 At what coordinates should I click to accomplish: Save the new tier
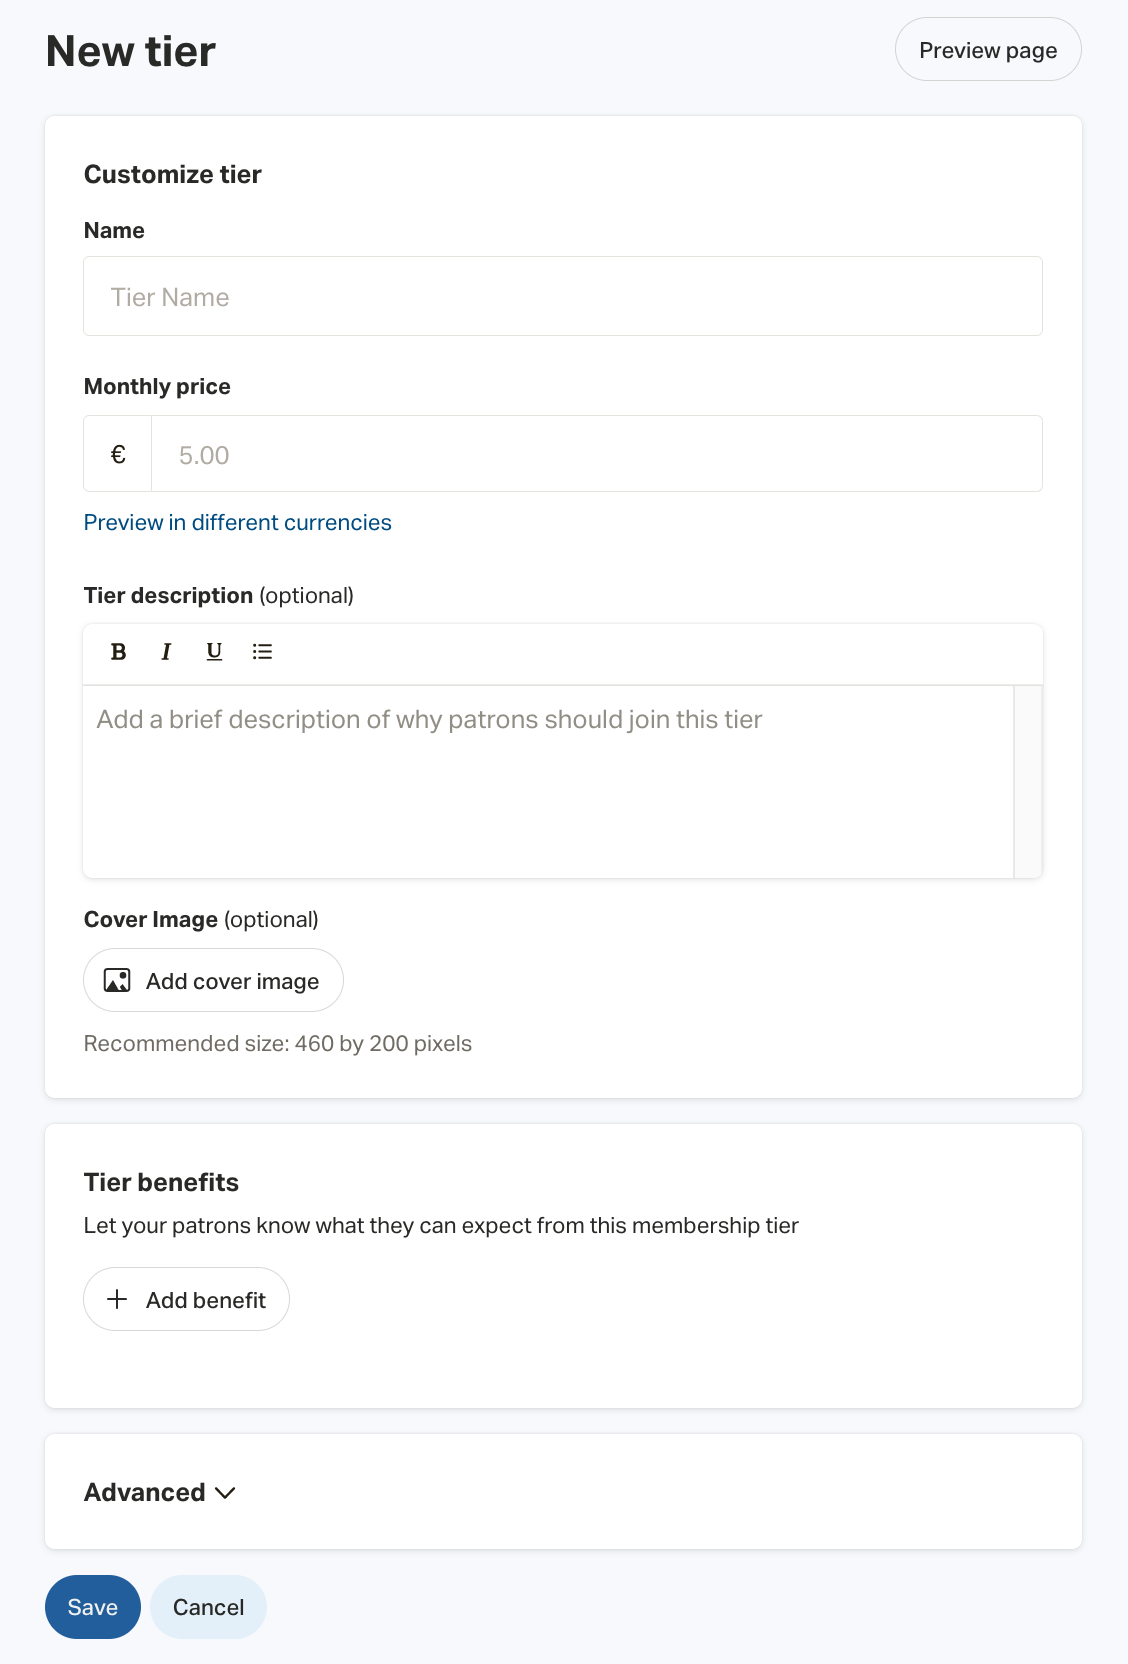[92, 1607]
